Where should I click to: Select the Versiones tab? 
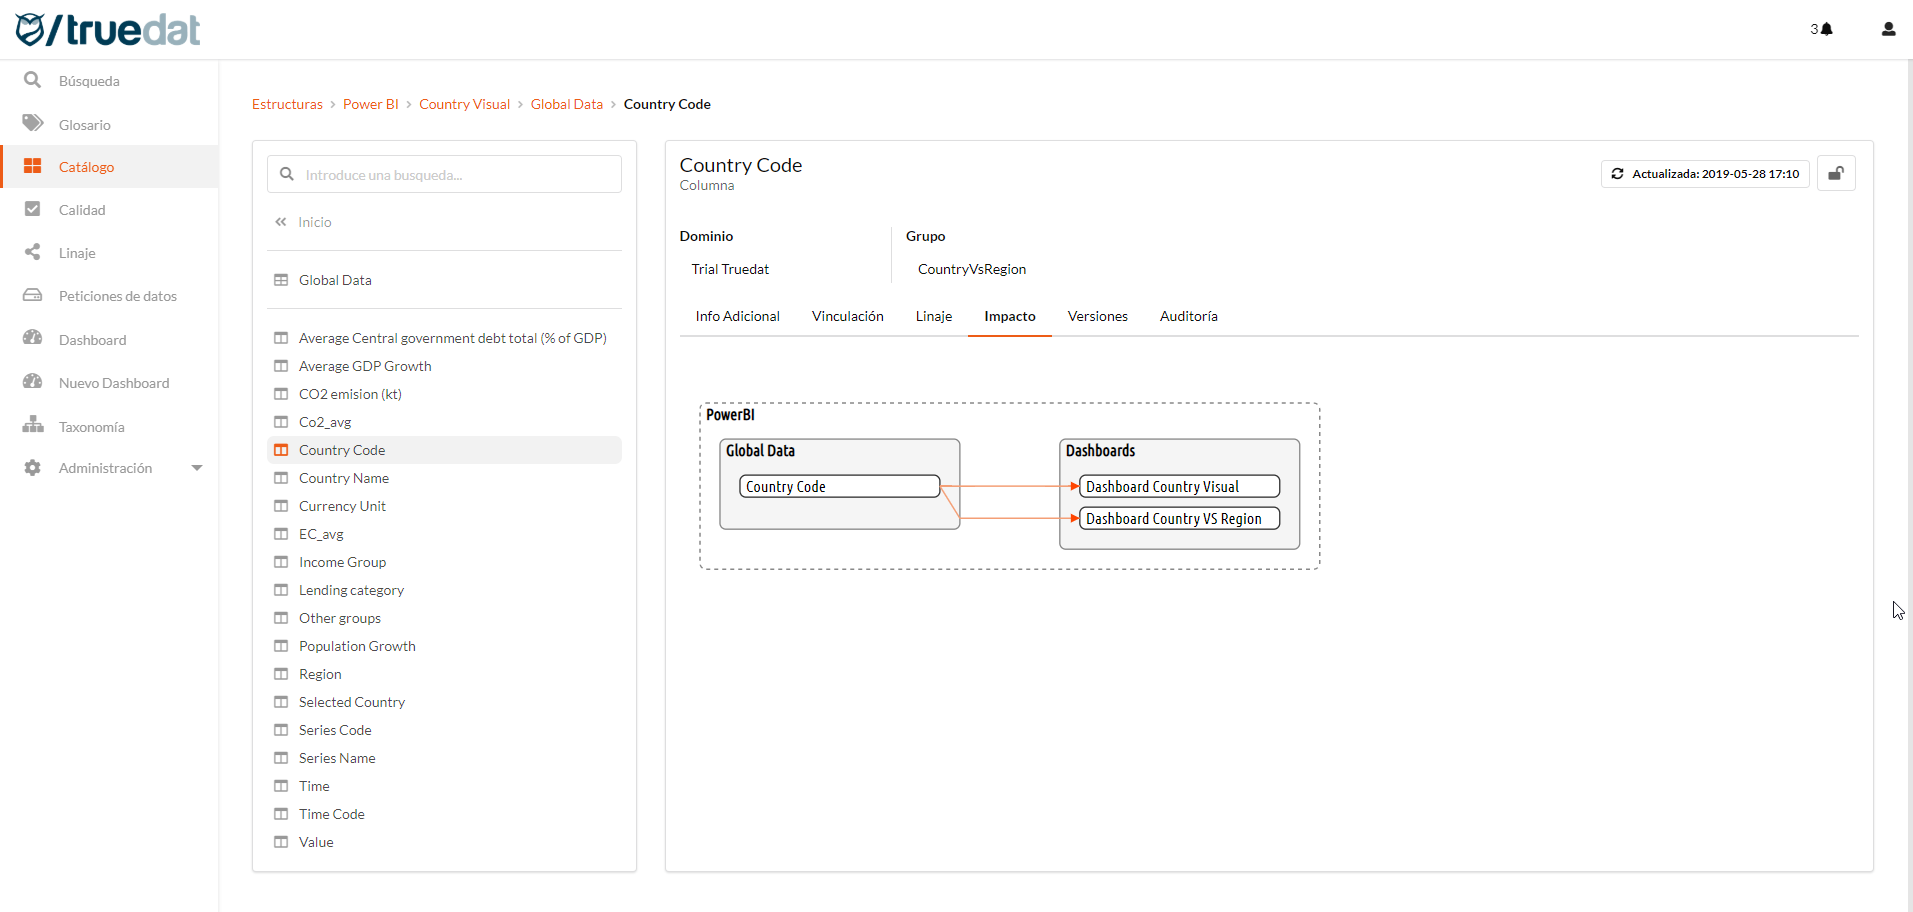tap(1097, 316)
